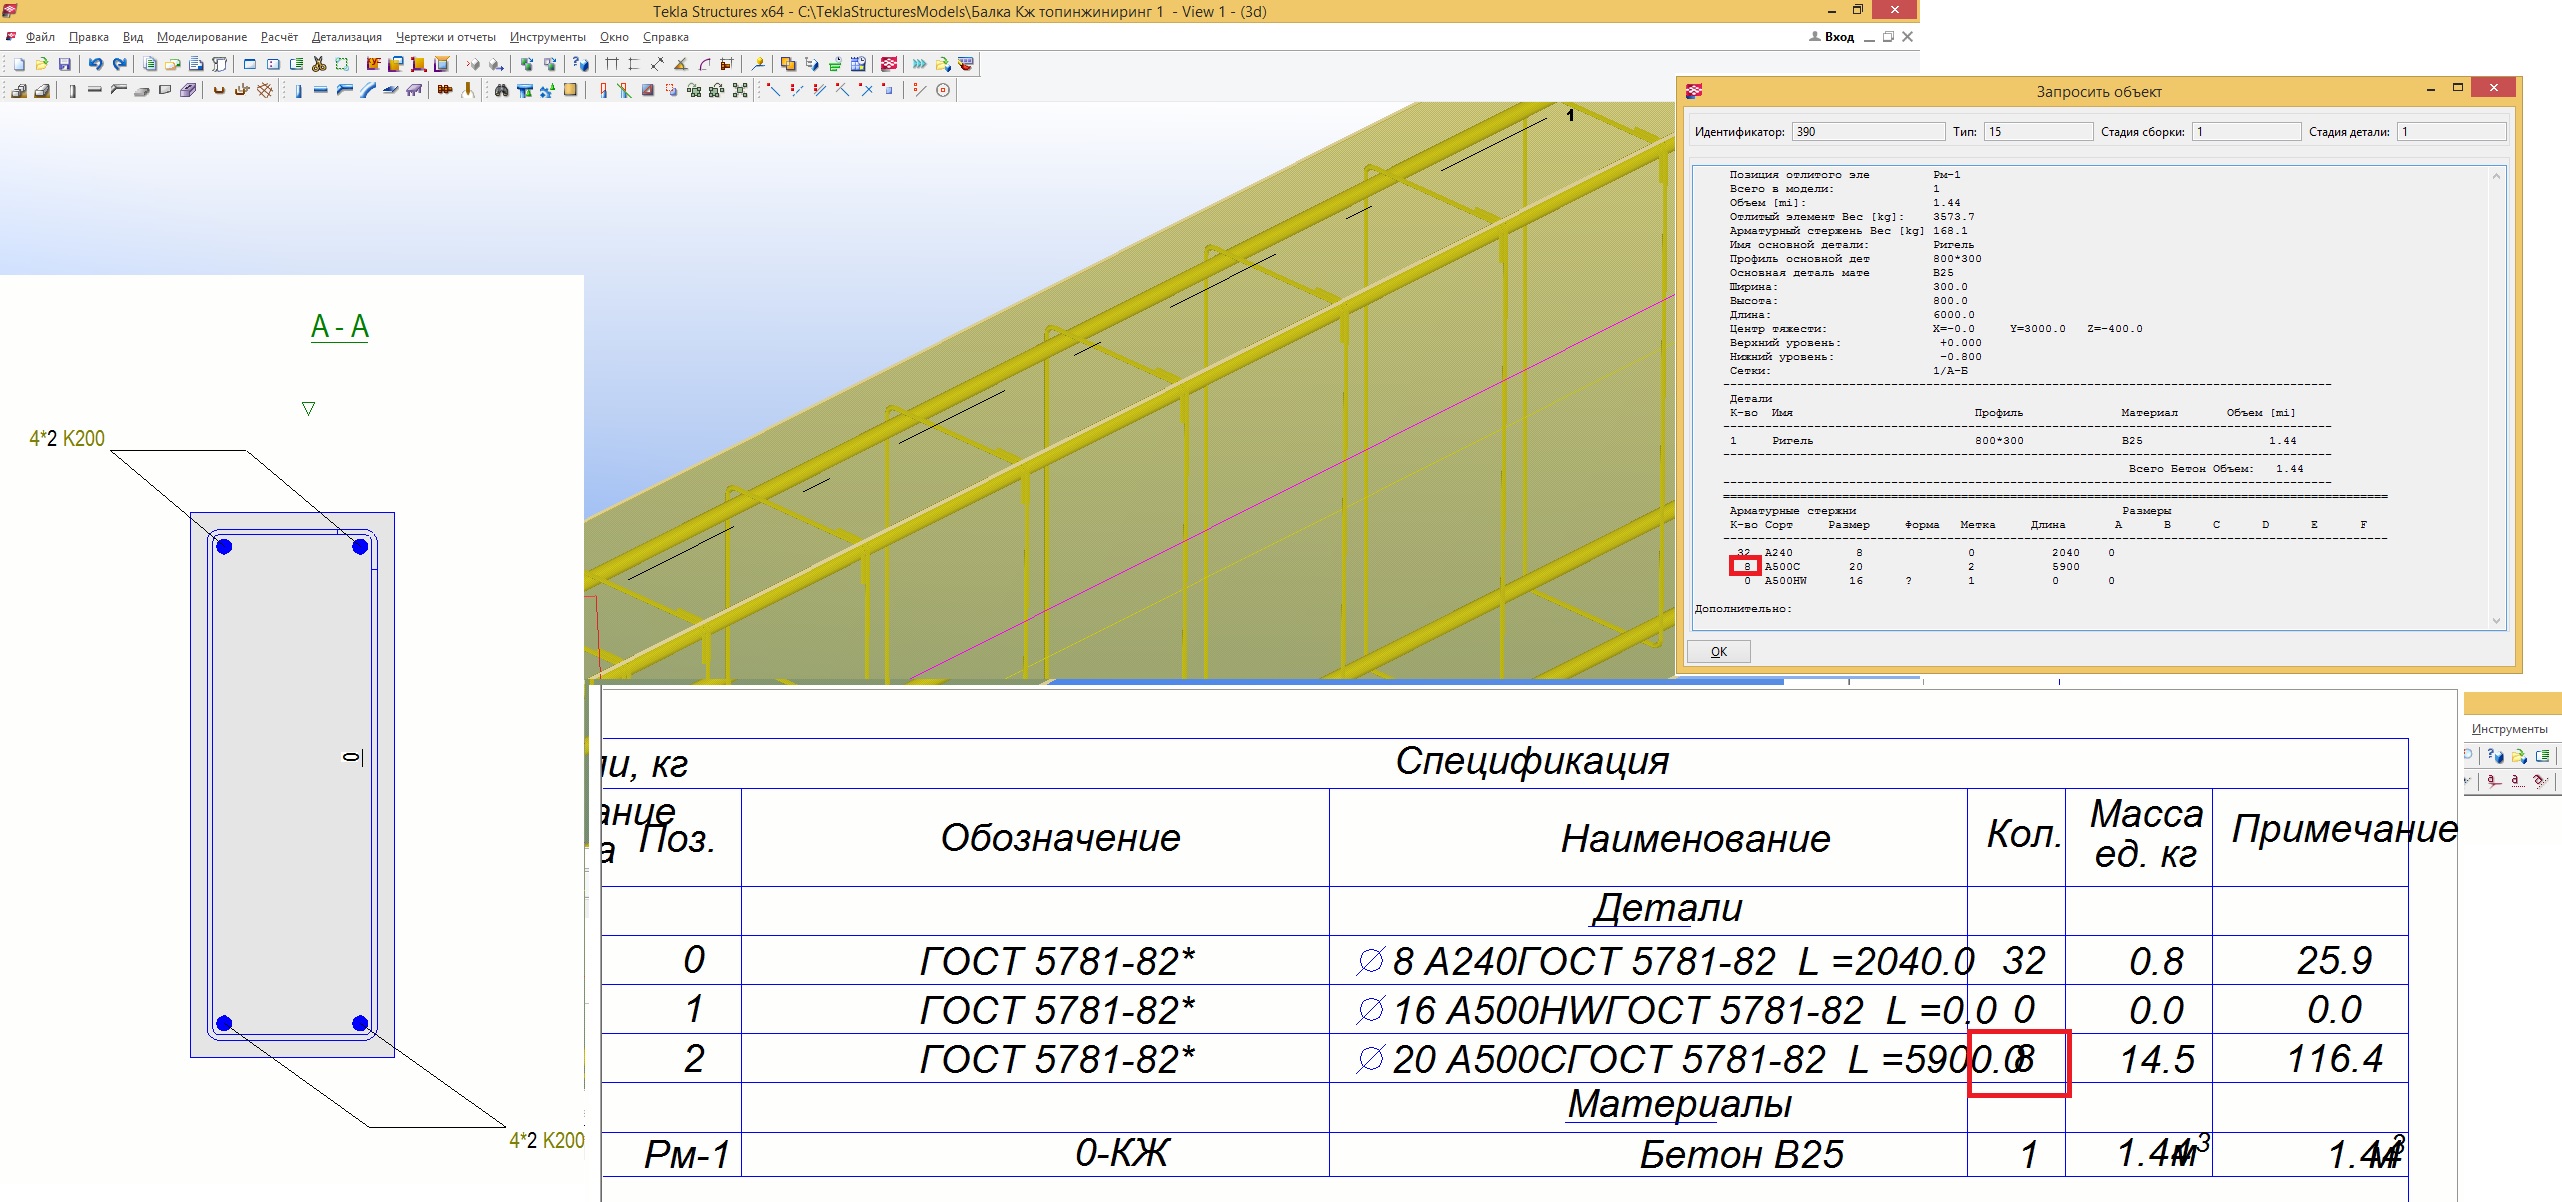Image resolution: width=2562 pixels, height=1202 pixels.
Task: Click the measure horizontal distance icon
Action: [x=611, y=64]
